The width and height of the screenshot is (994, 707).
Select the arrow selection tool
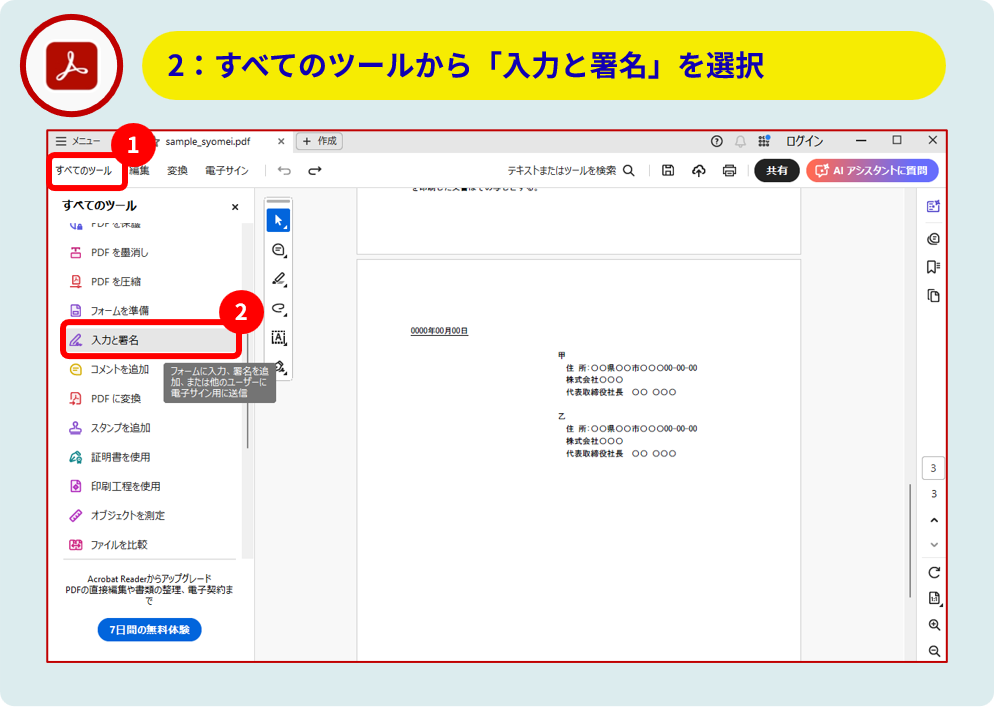pyautogui.click(x=279, y=220)
